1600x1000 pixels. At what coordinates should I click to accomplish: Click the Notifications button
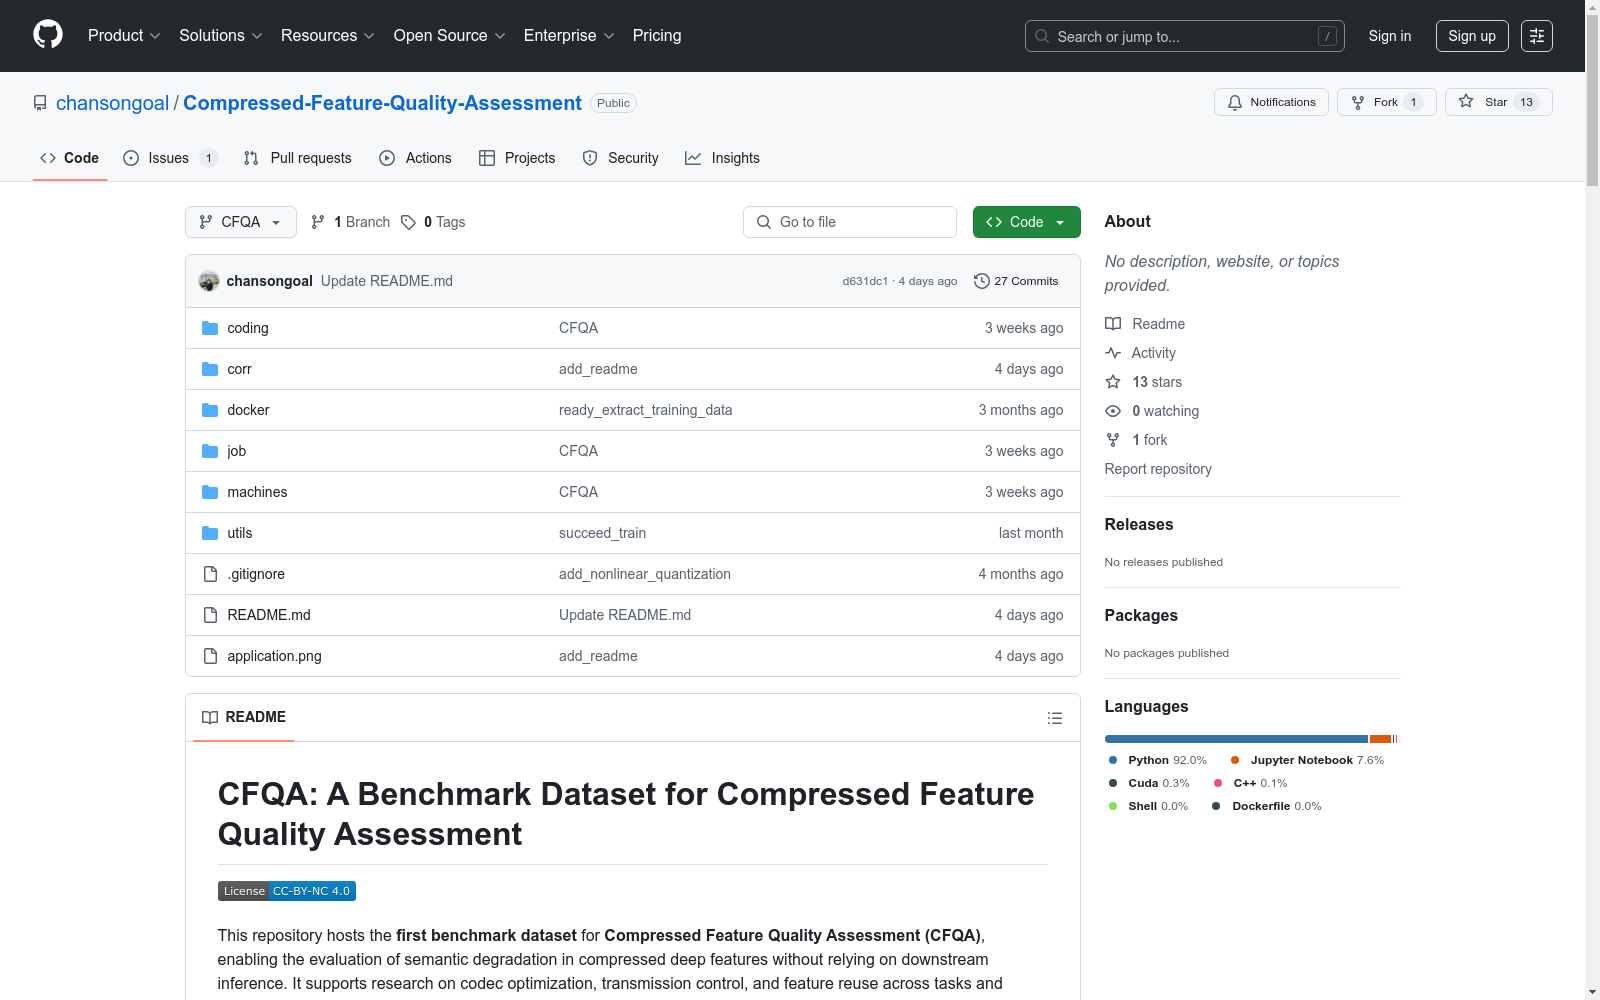point(1271,102)
